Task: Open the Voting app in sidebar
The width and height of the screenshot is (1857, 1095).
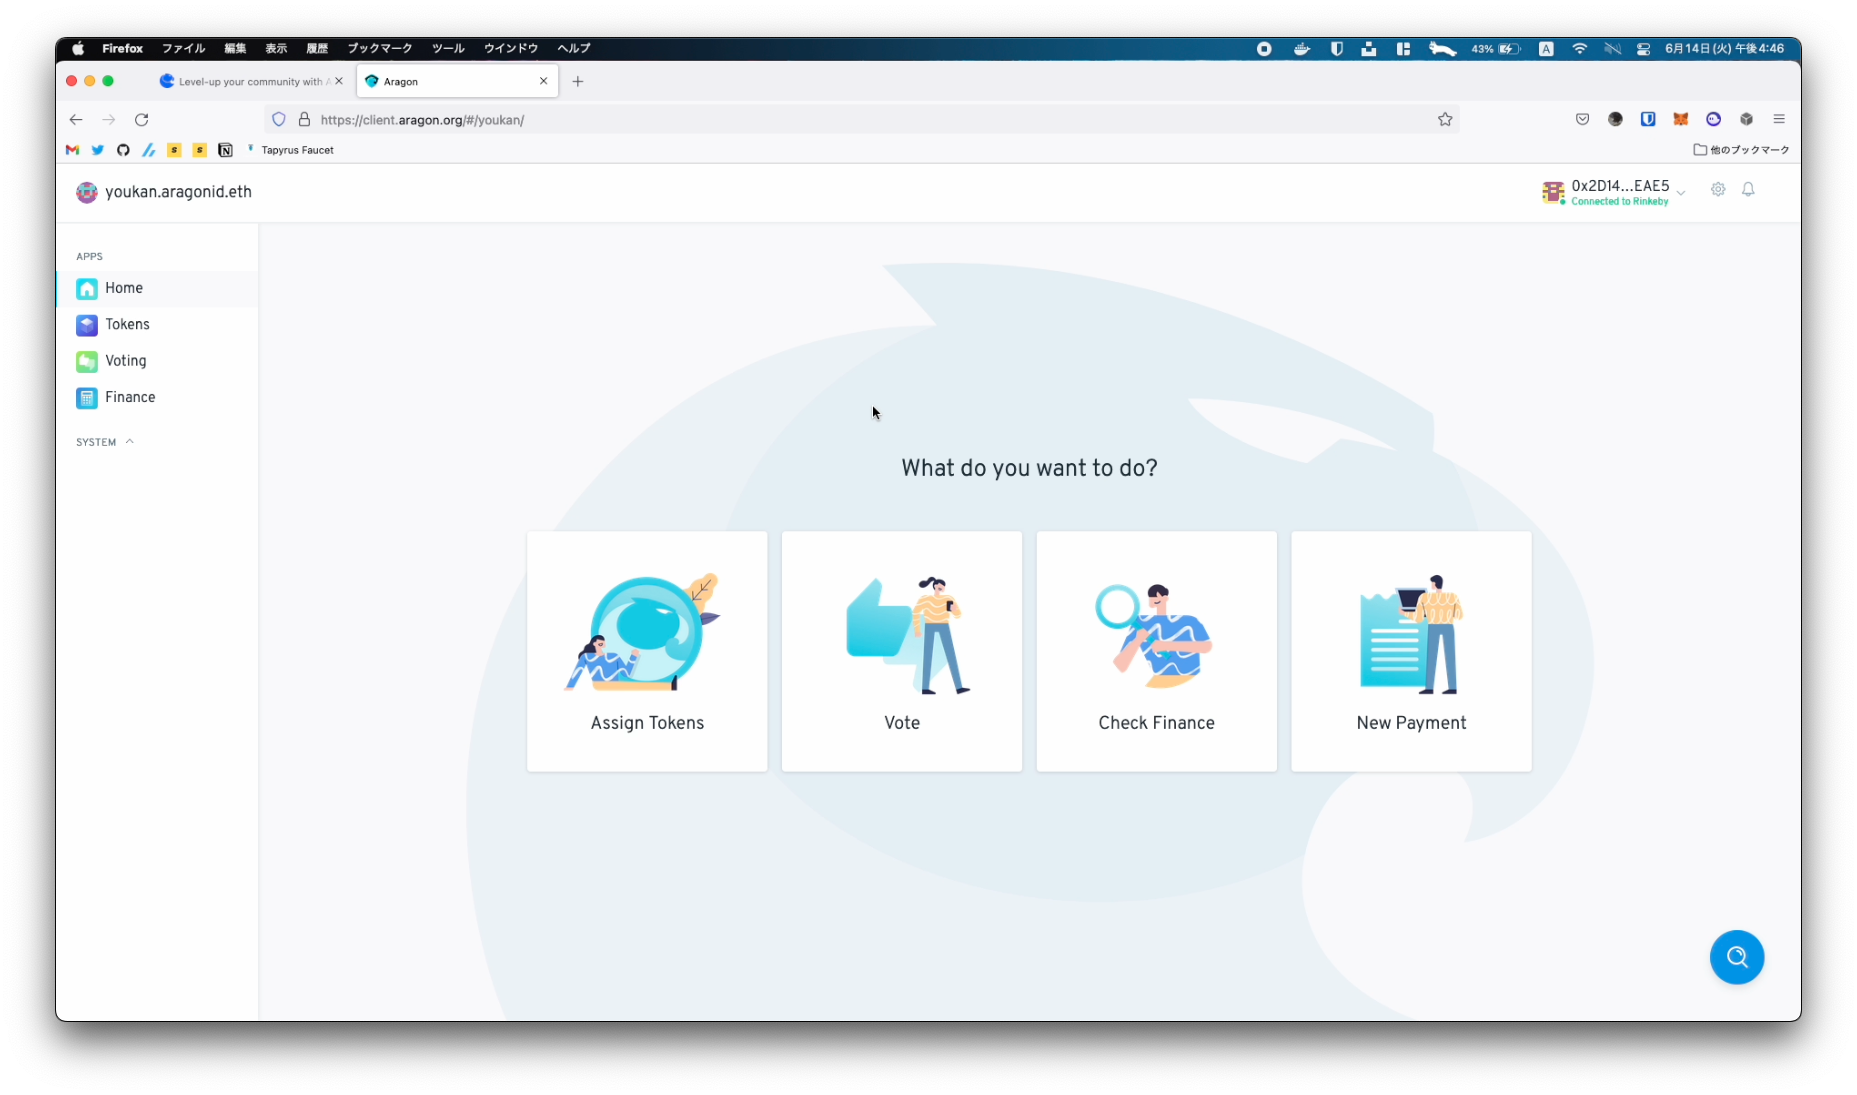Action: (125, 361)
